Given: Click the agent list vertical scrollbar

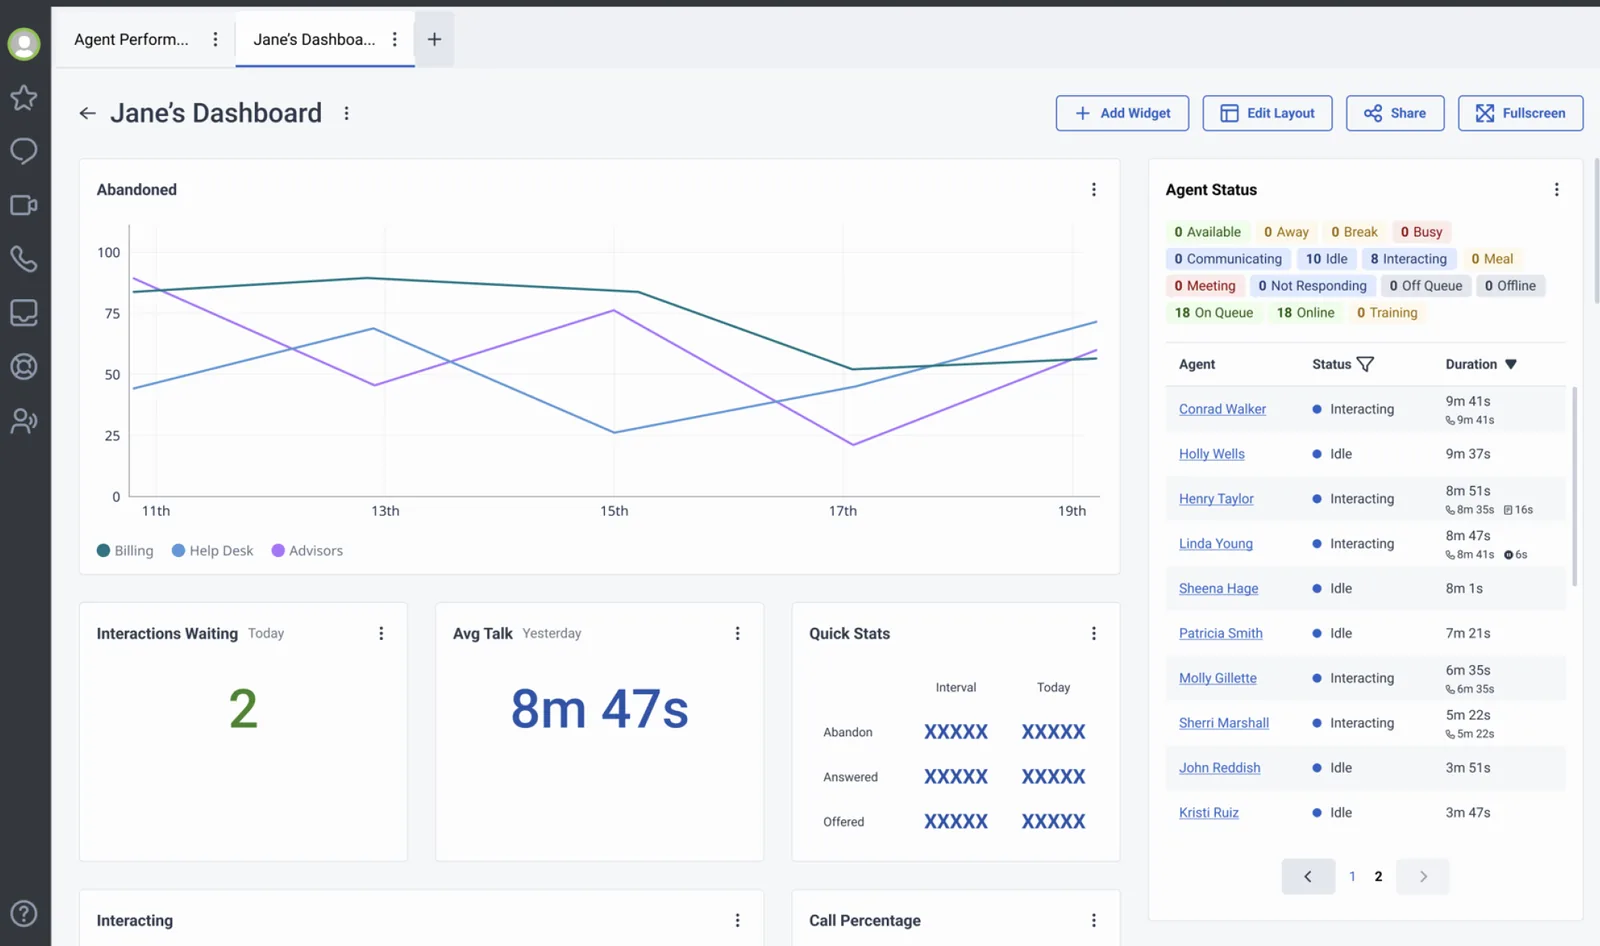Looking at the screenshot, I should click(1575, 486).
